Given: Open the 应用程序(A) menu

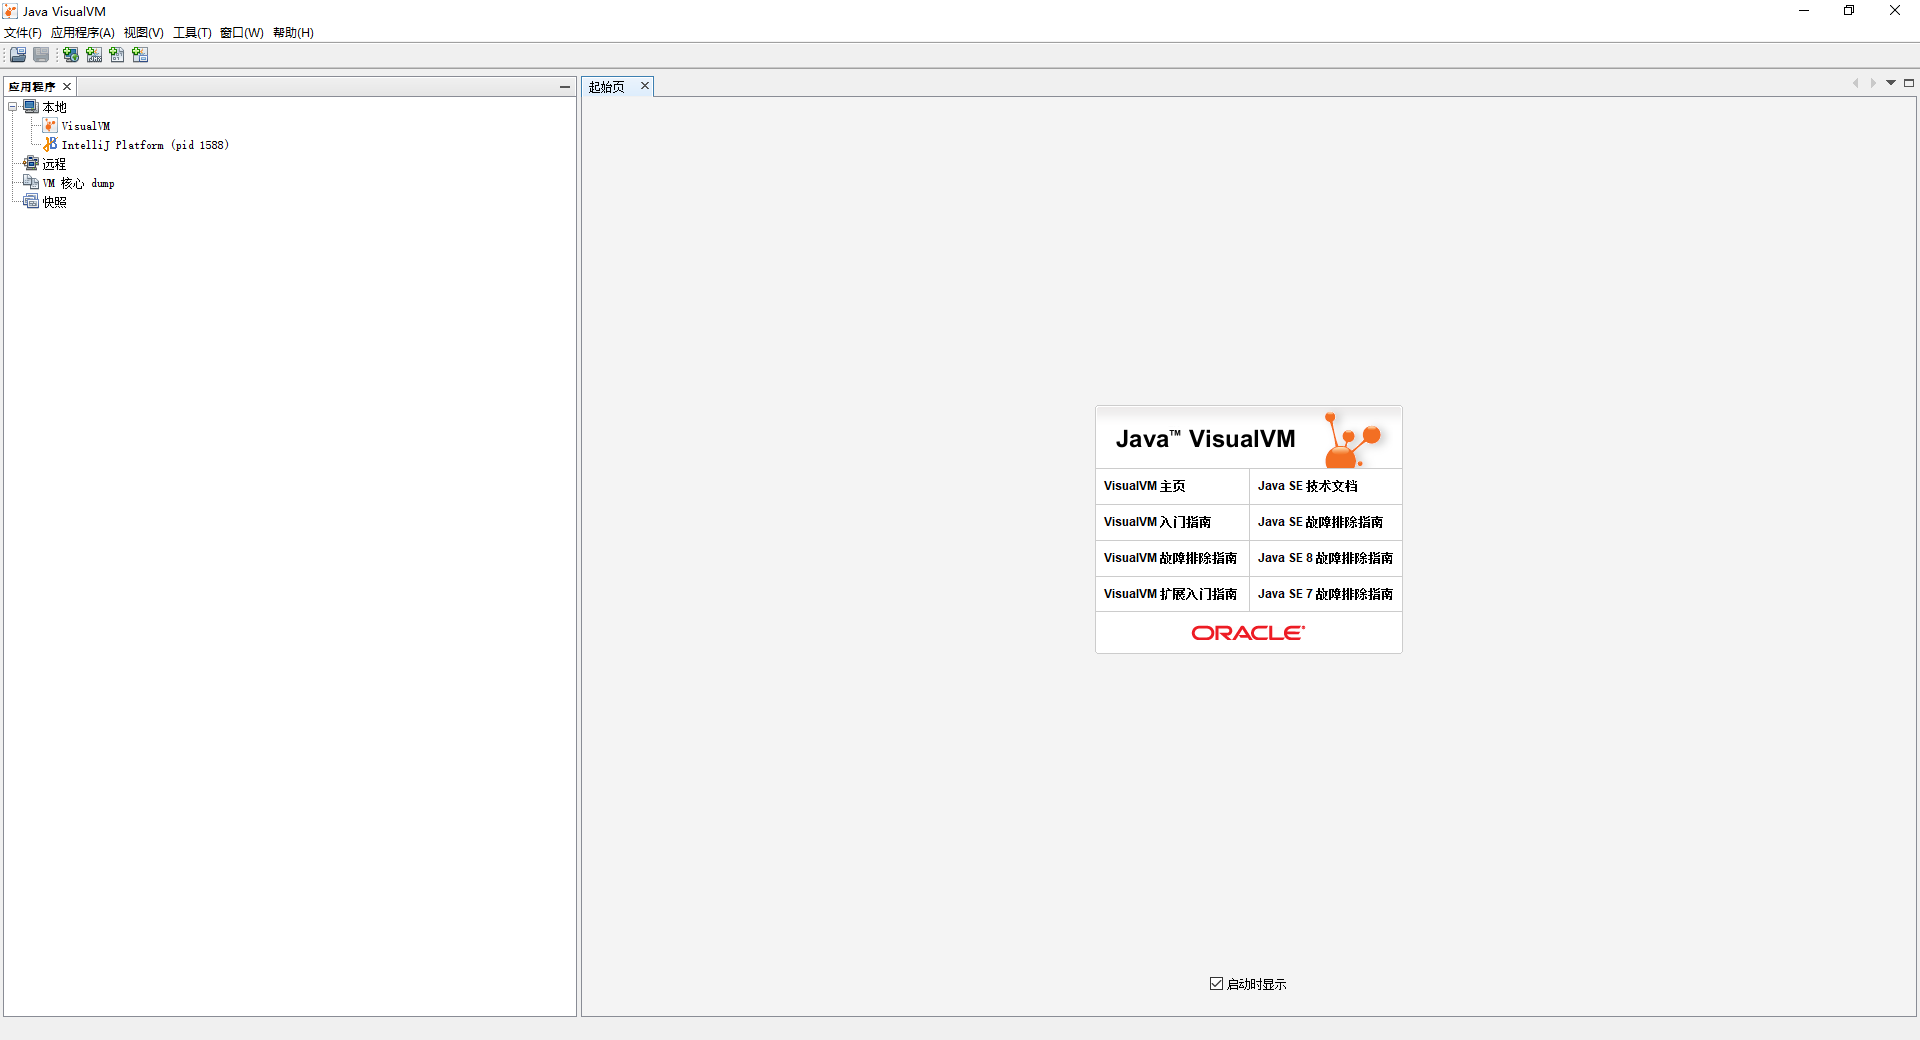Looking at the screenshot, I should pos(83,33).
